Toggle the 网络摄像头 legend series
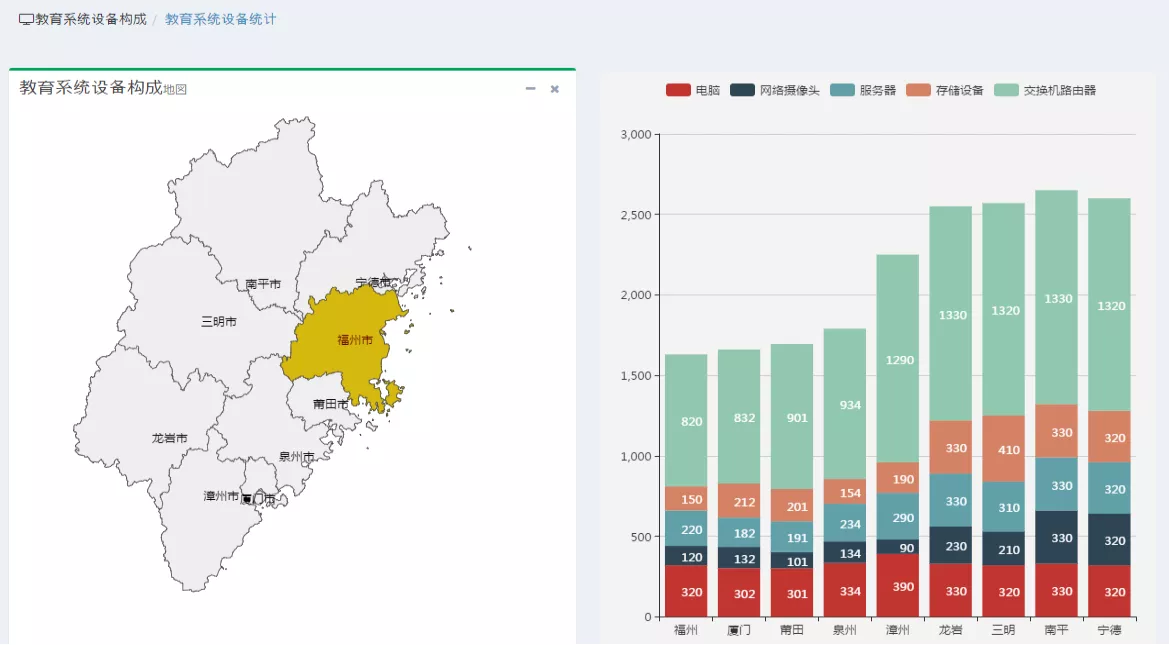 [x=775, y=90]
